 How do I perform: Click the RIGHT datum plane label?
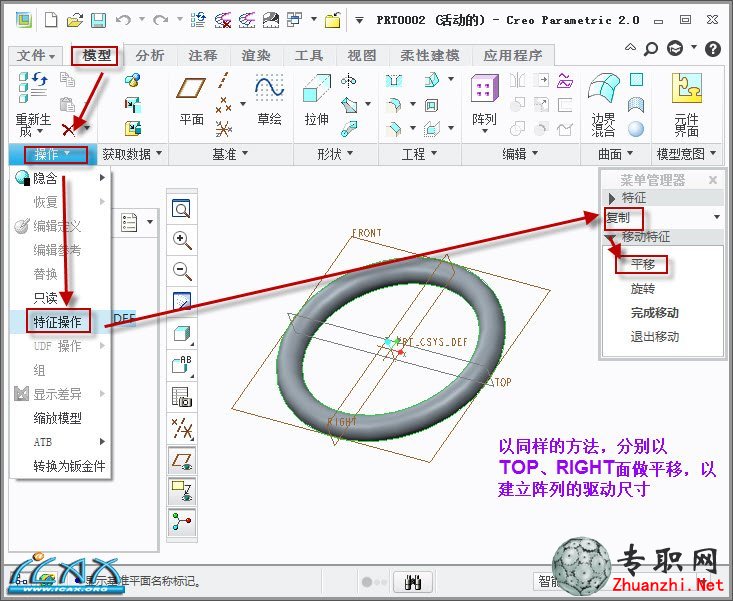[342, 422]
